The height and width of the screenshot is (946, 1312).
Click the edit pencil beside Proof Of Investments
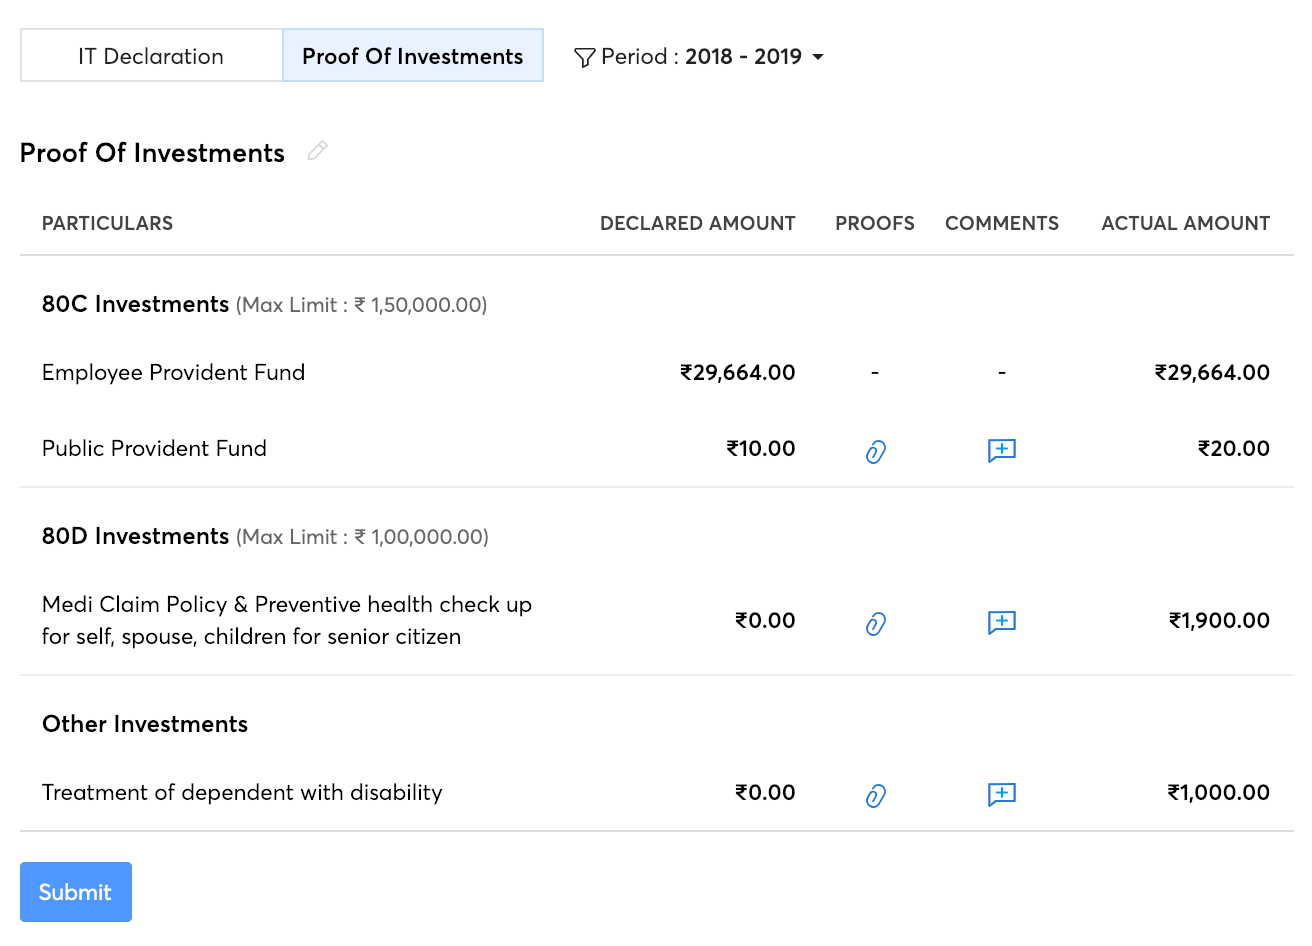click(x=318, y=151)
